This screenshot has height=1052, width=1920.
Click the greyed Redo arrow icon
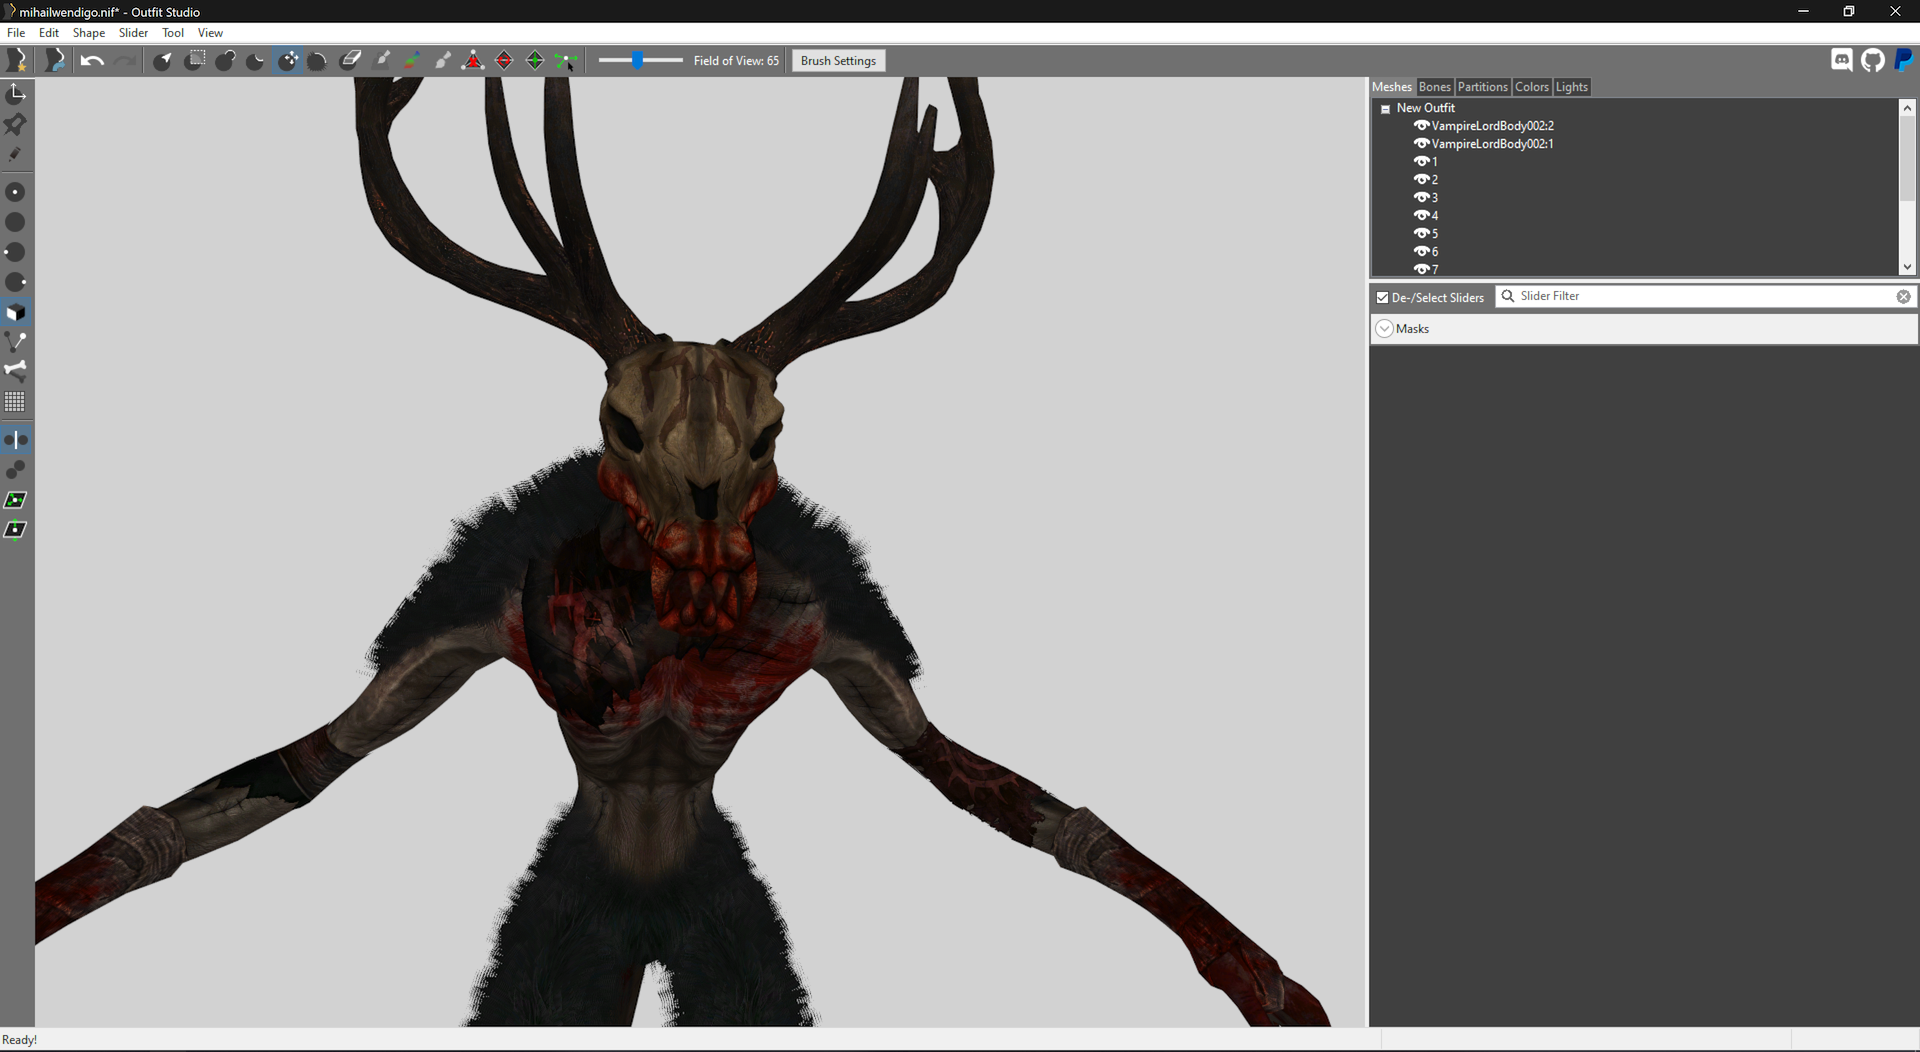pyautogui.click(x=124, y=61)
